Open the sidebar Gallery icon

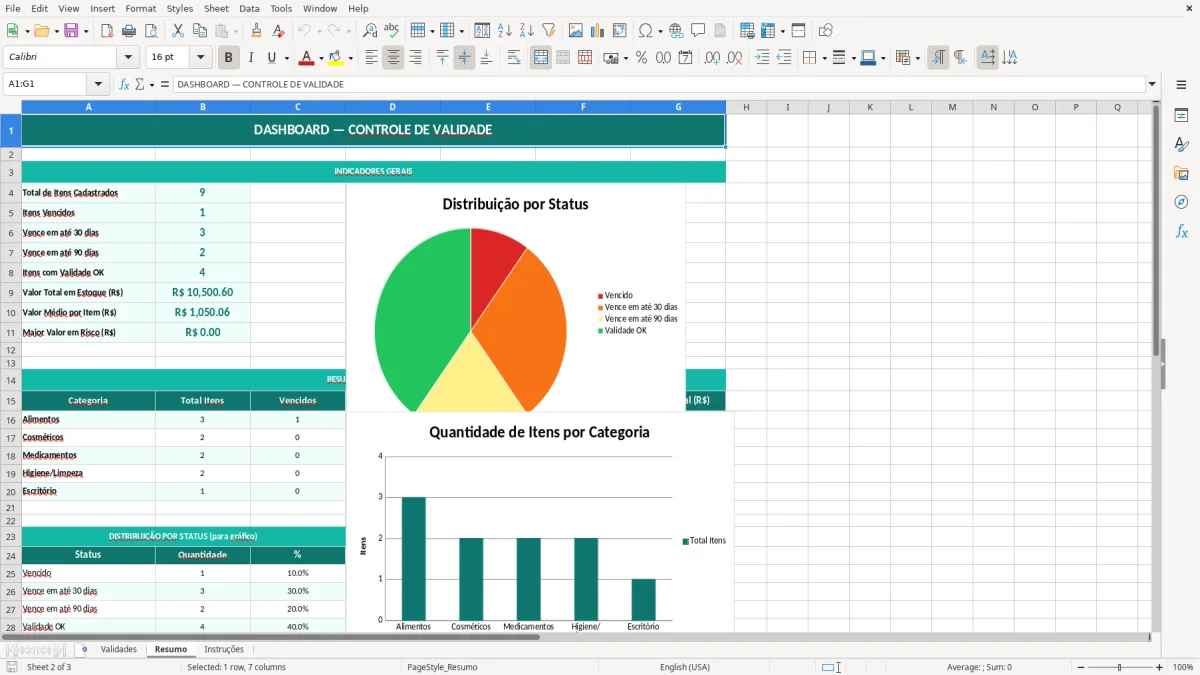click(x=1181, y=173)
